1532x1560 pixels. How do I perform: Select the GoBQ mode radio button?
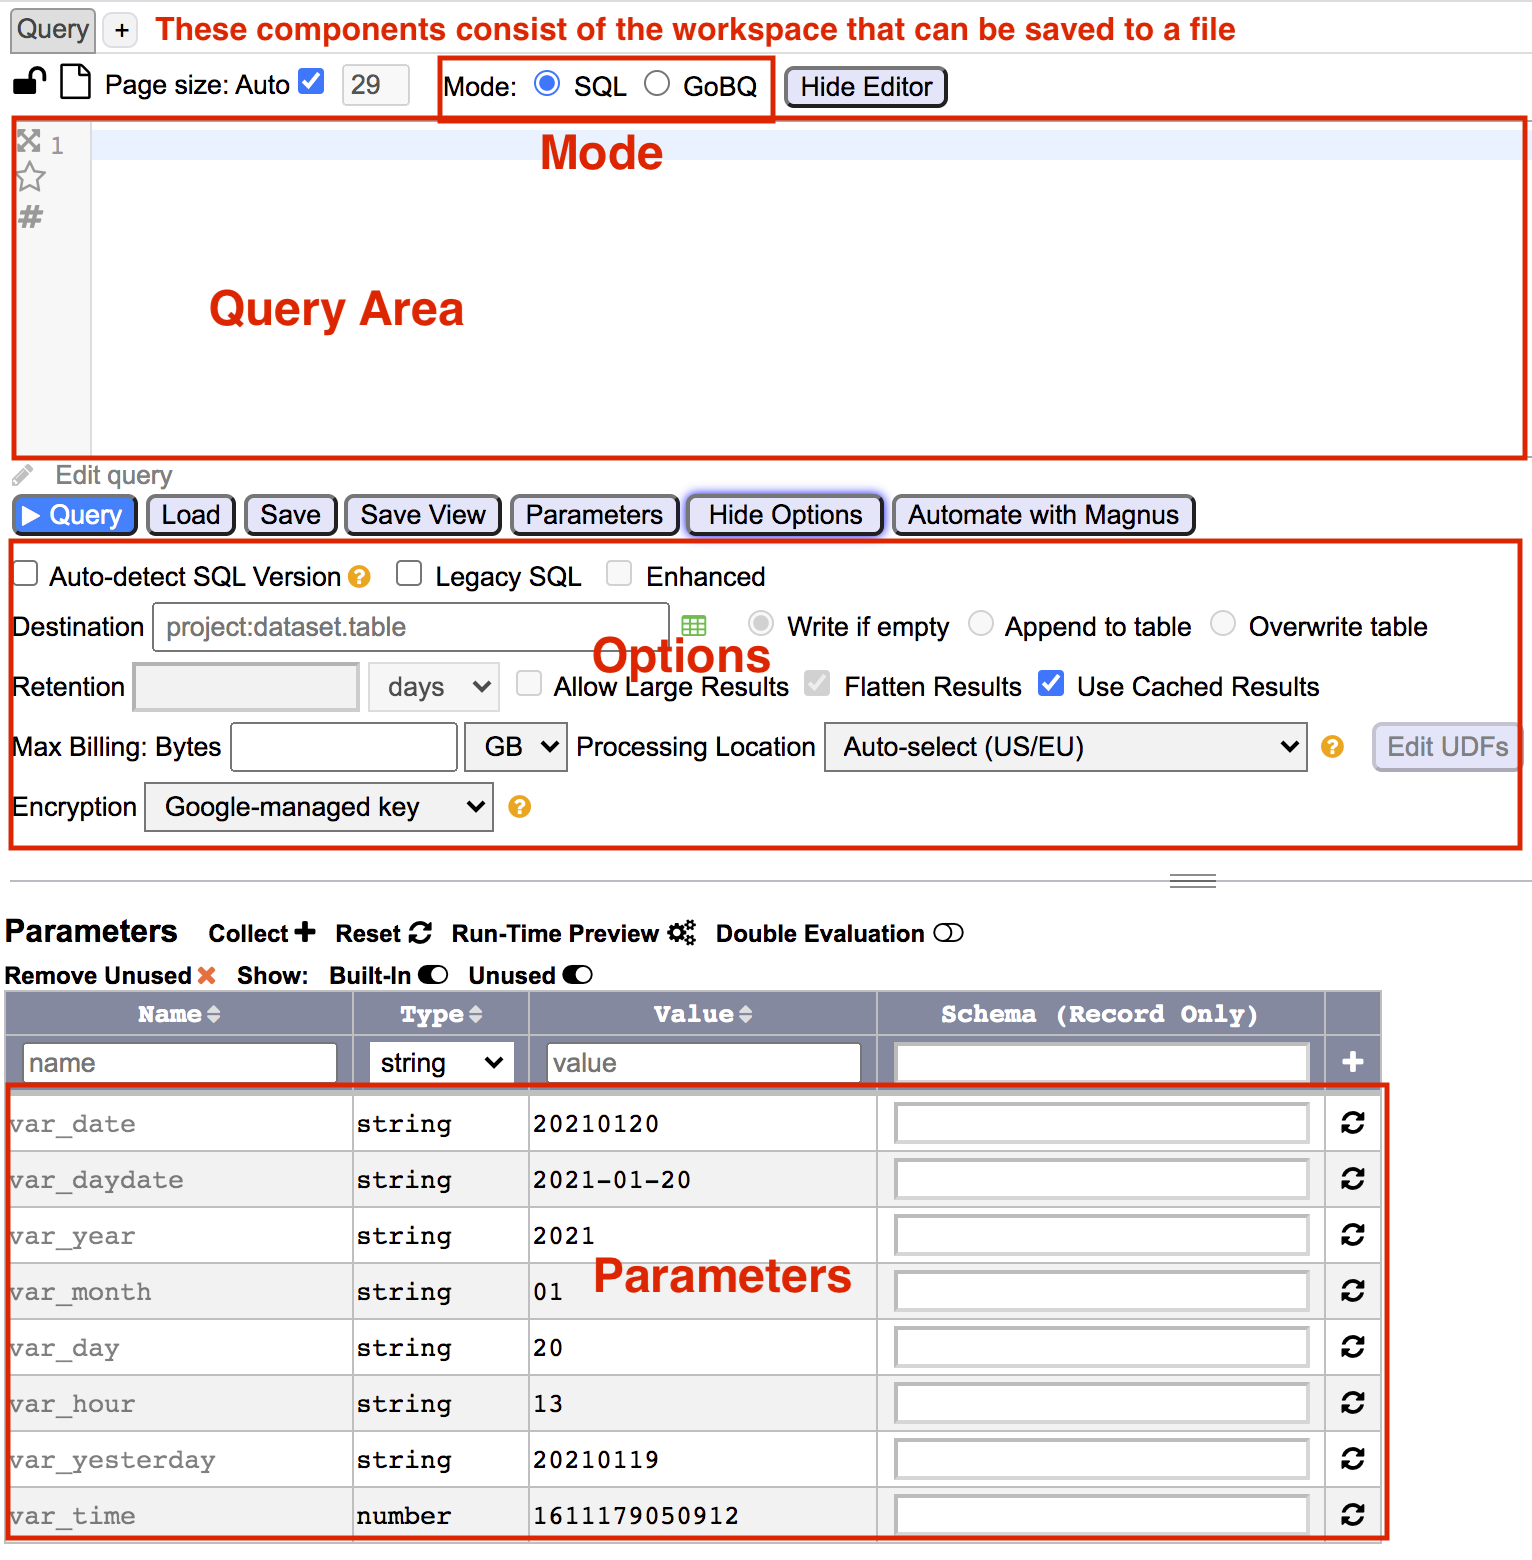657,84
